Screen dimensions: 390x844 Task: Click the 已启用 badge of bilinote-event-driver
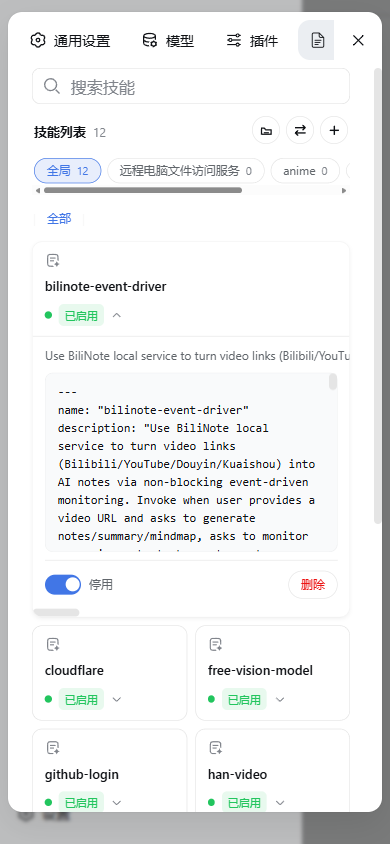point(81,315)
